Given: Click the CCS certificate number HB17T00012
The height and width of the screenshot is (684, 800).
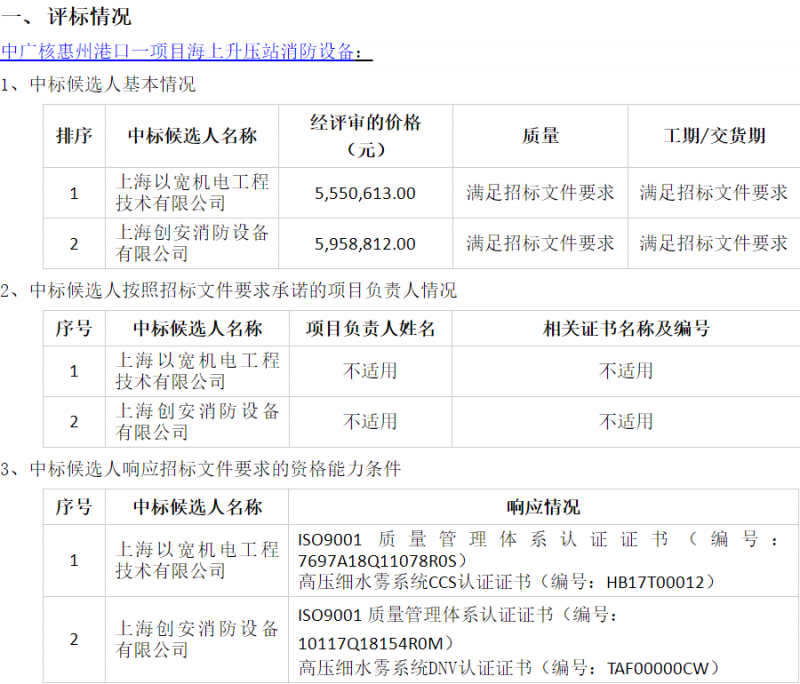Looking at the screenshot, I should point(661,582).
